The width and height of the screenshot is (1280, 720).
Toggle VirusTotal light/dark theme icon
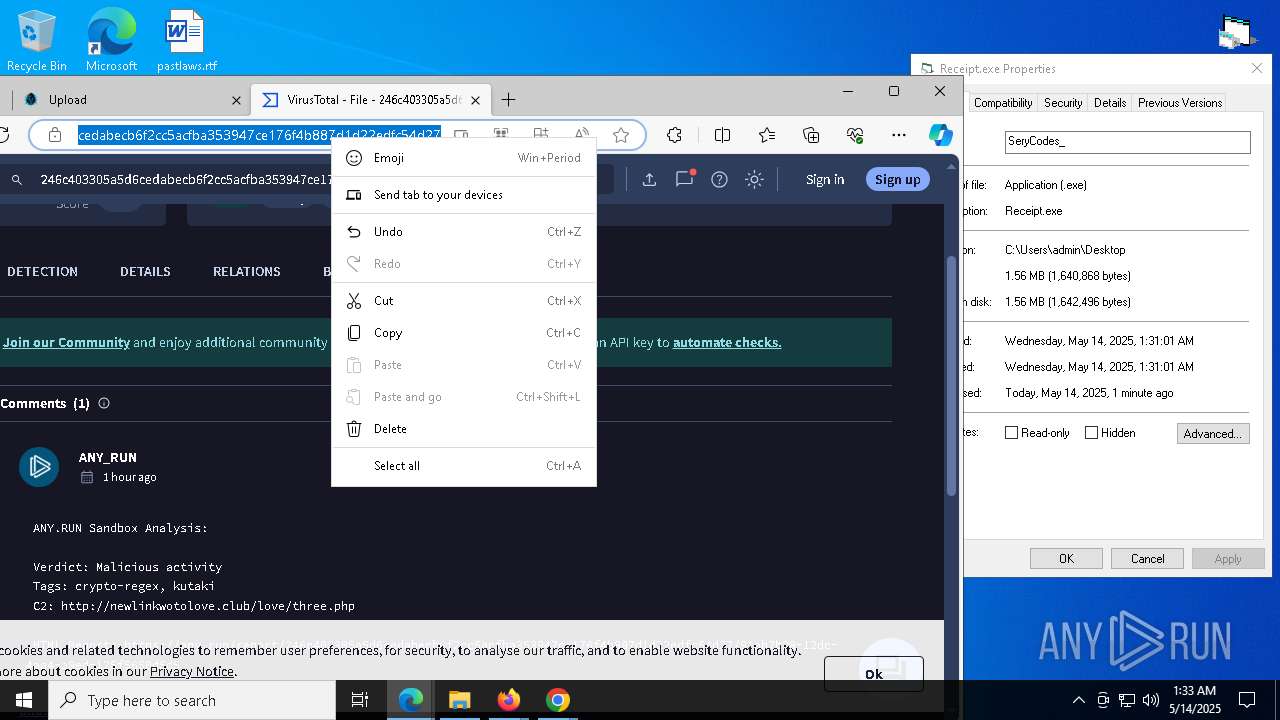755,179
